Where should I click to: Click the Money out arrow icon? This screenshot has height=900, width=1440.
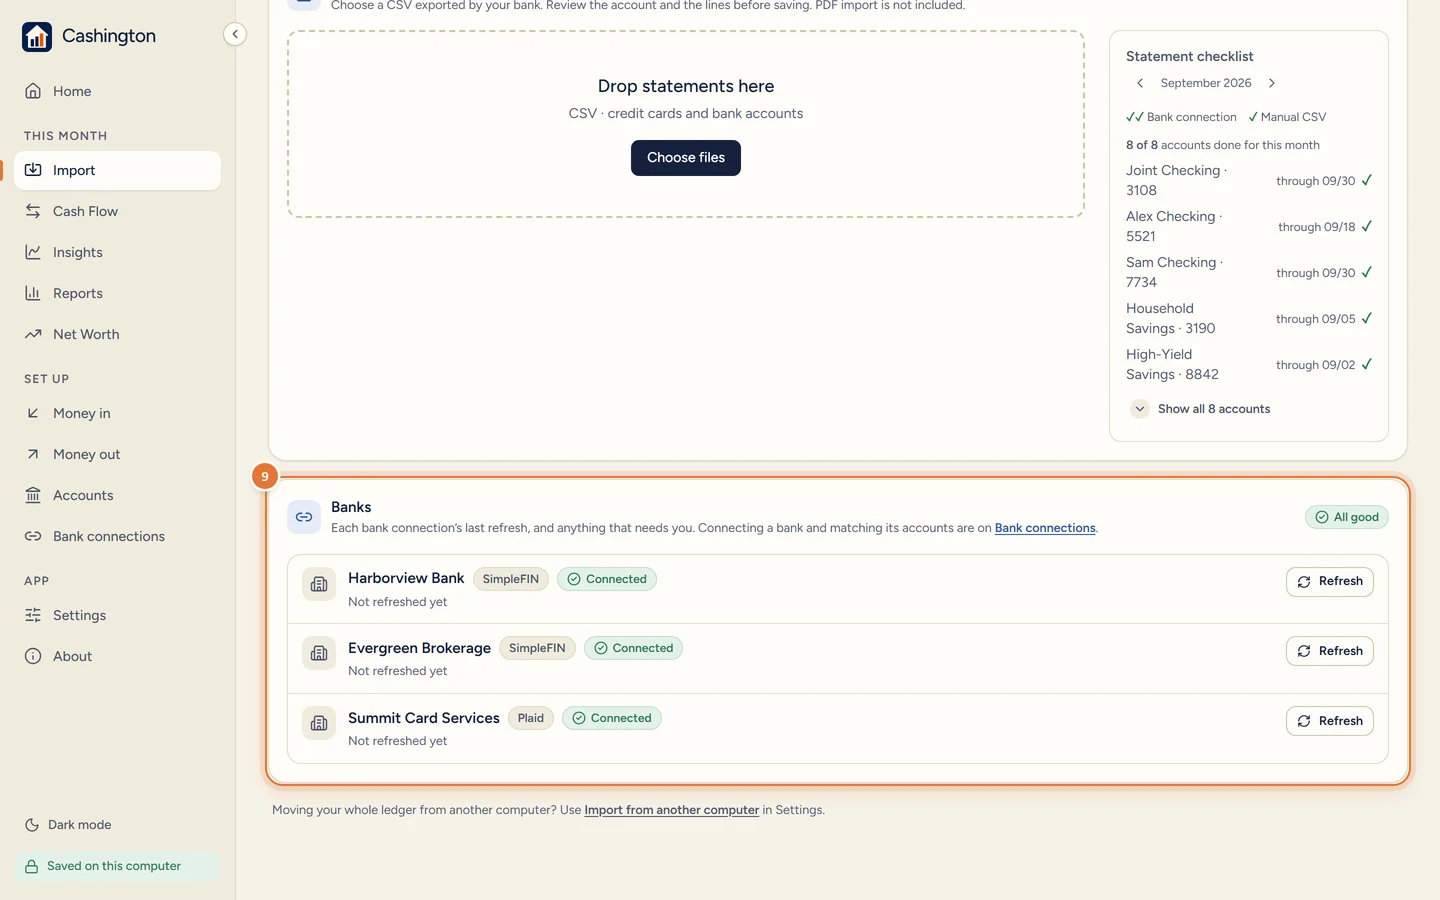tap(33, 454)
